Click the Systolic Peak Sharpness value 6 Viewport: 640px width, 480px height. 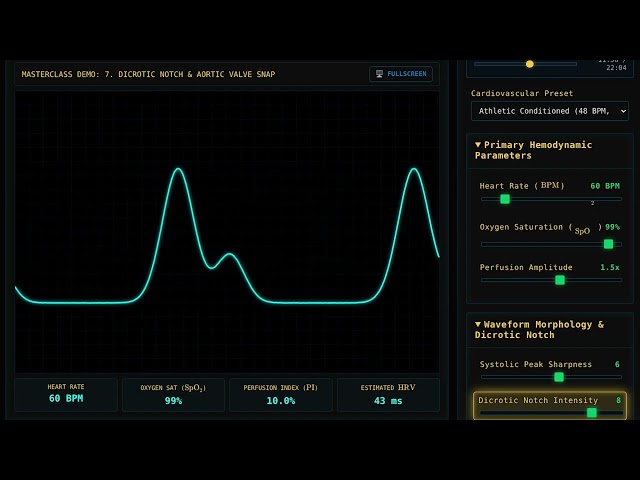617,364
